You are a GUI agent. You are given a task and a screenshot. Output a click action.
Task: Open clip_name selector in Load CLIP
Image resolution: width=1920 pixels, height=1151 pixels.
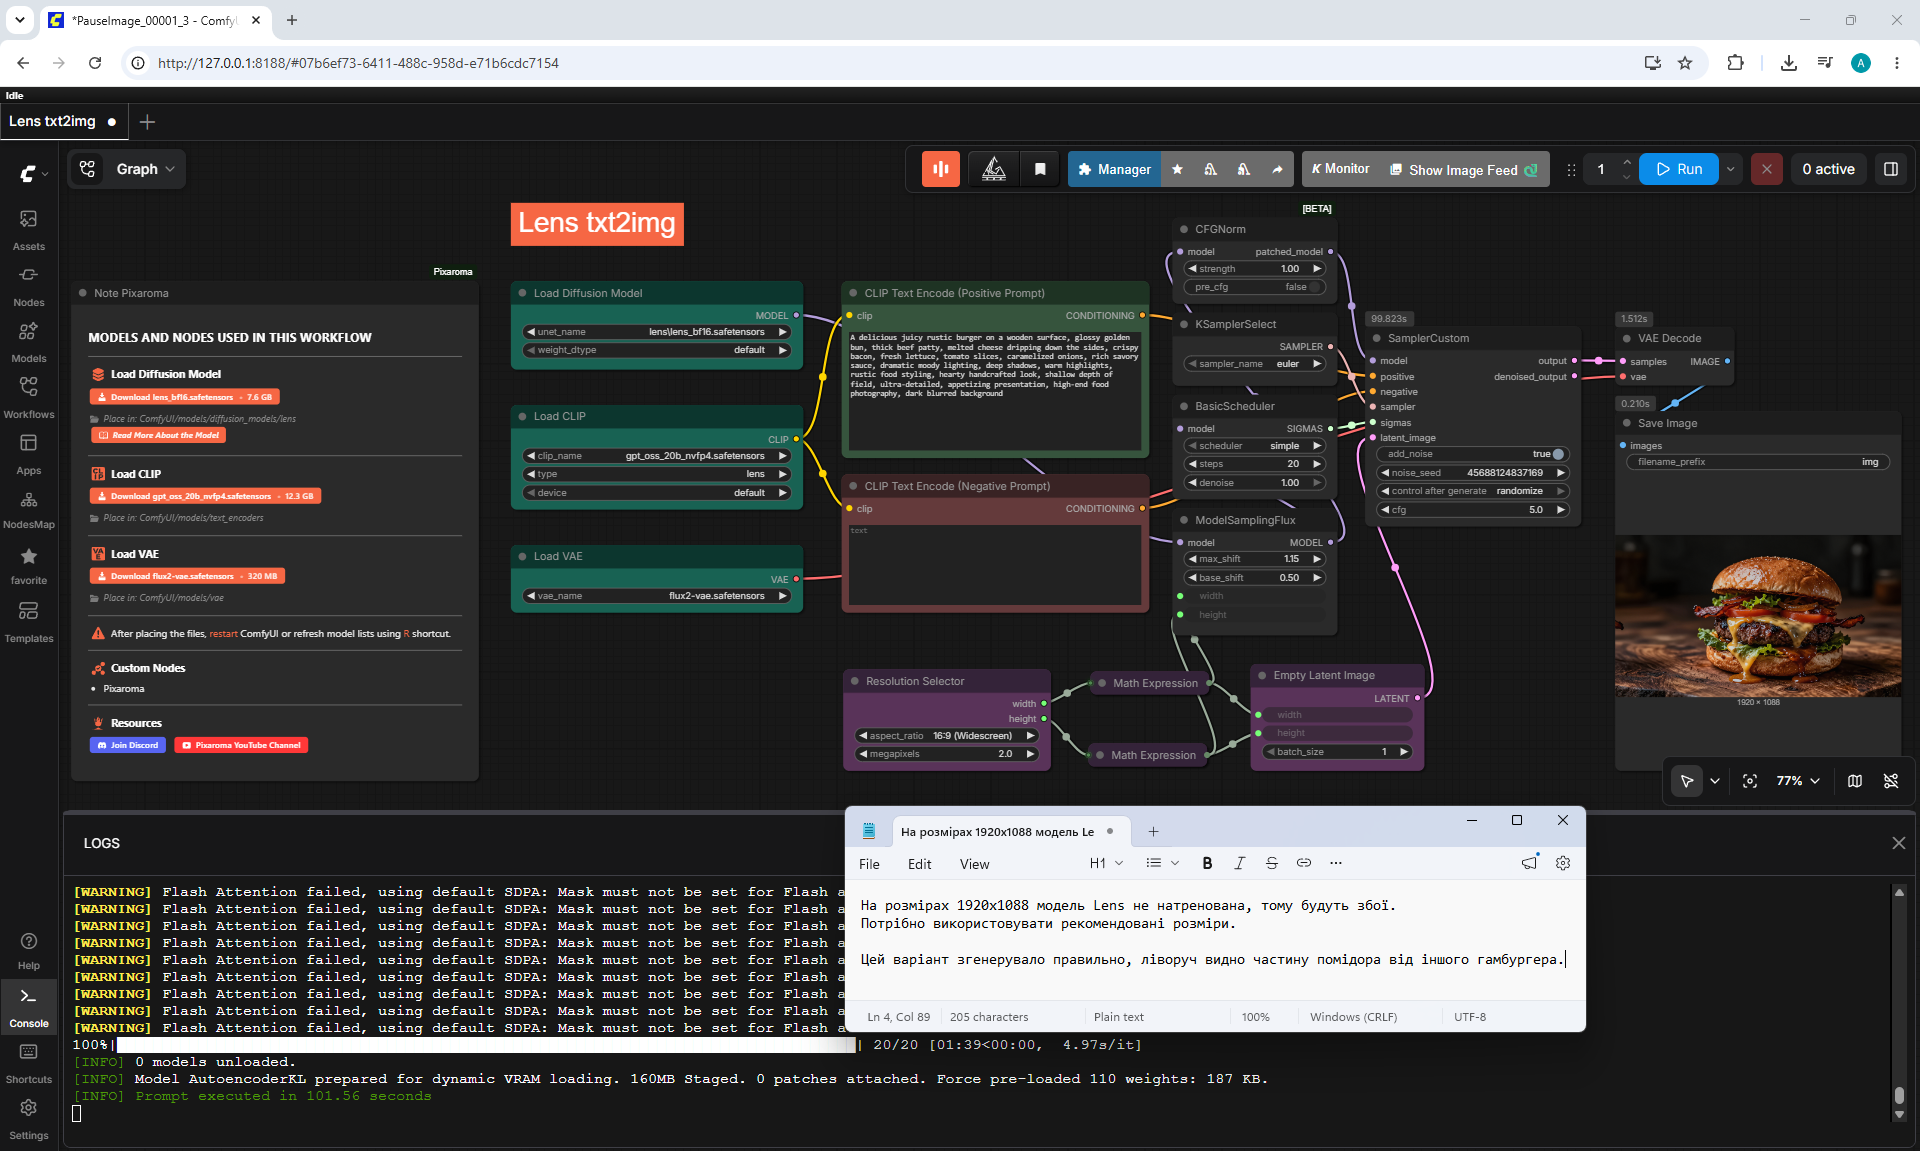pos(657,456)
